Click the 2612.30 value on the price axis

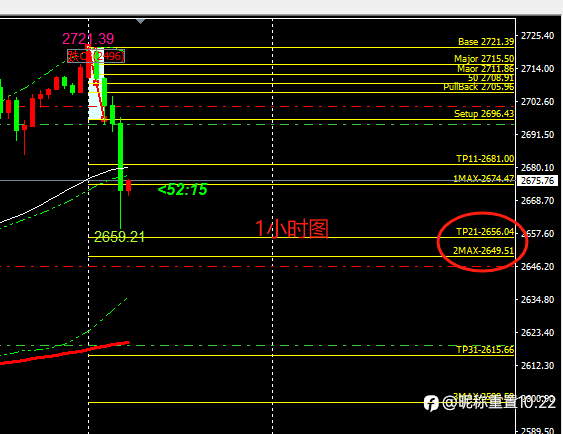tap(537, 366)
